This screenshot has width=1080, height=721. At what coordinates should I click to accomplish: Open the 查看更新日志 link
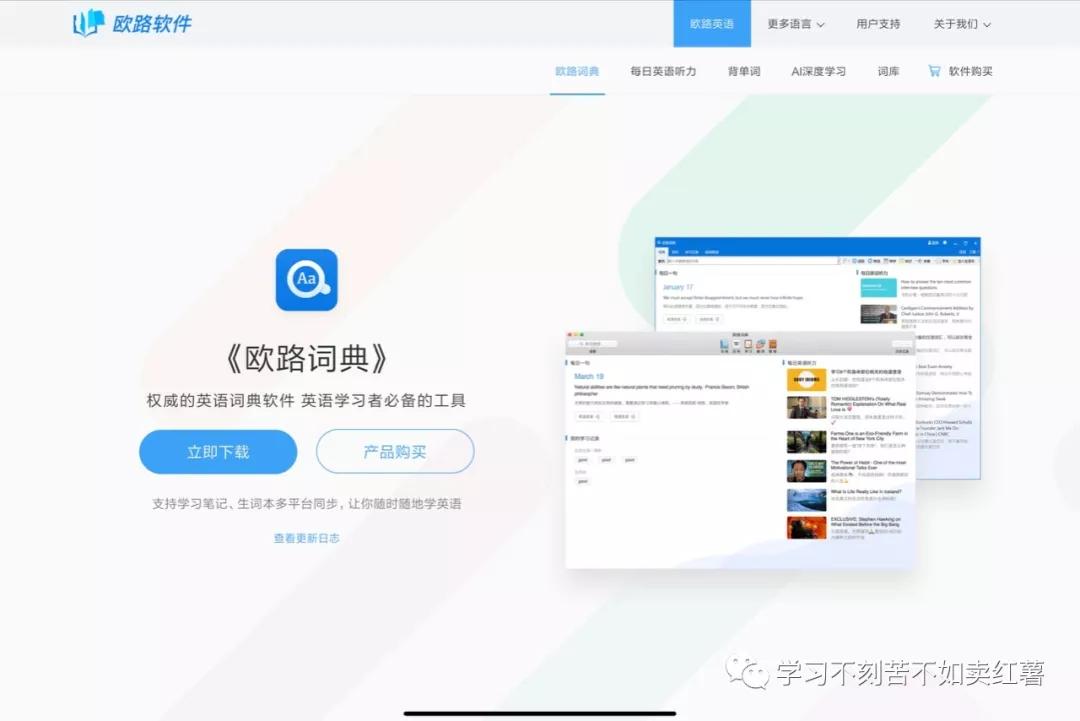[306, 537]
